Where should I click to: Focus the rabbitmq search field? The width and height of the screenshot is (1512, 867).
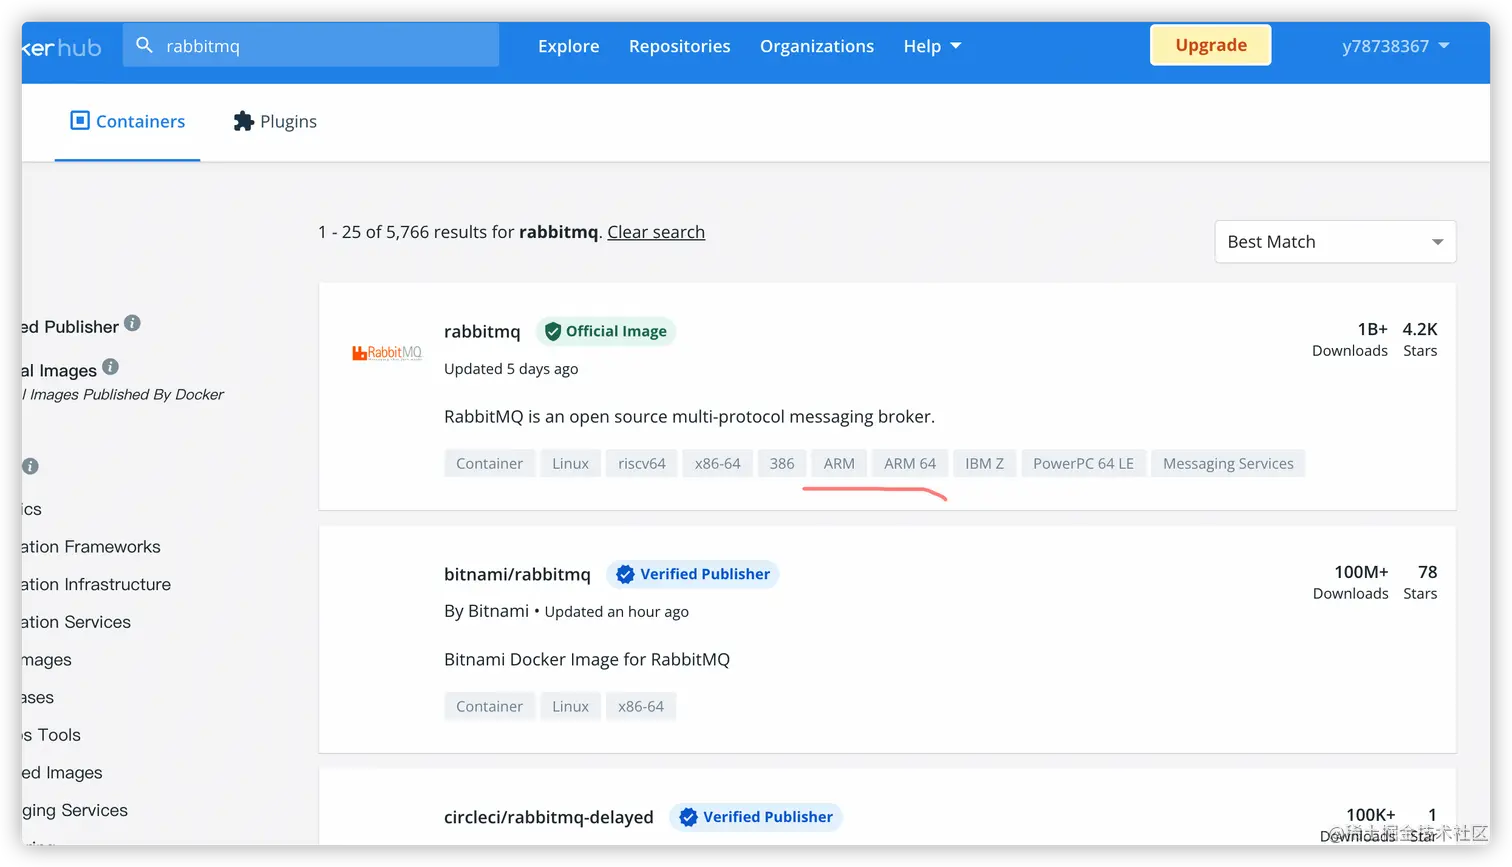[311, 46]
